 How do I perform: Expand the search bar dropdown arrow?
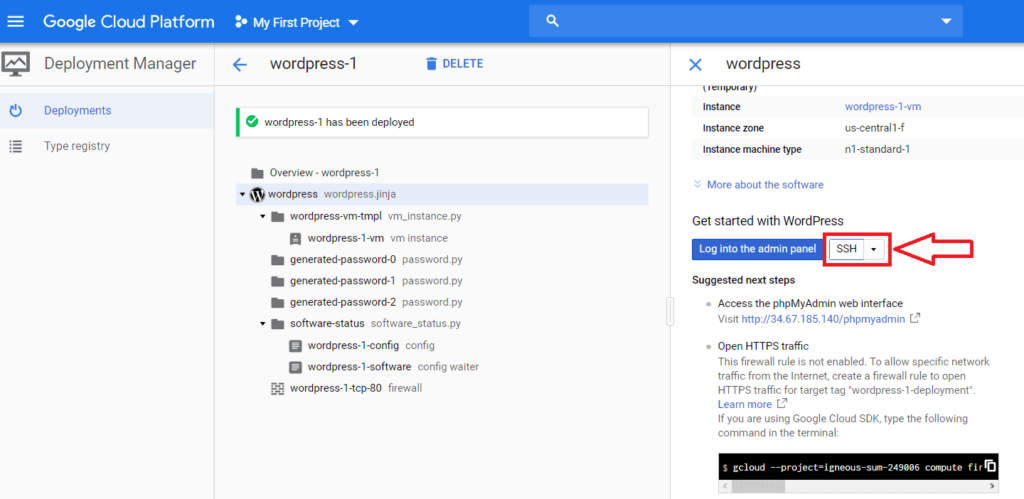pyautogui.click(x=946, y=22)
